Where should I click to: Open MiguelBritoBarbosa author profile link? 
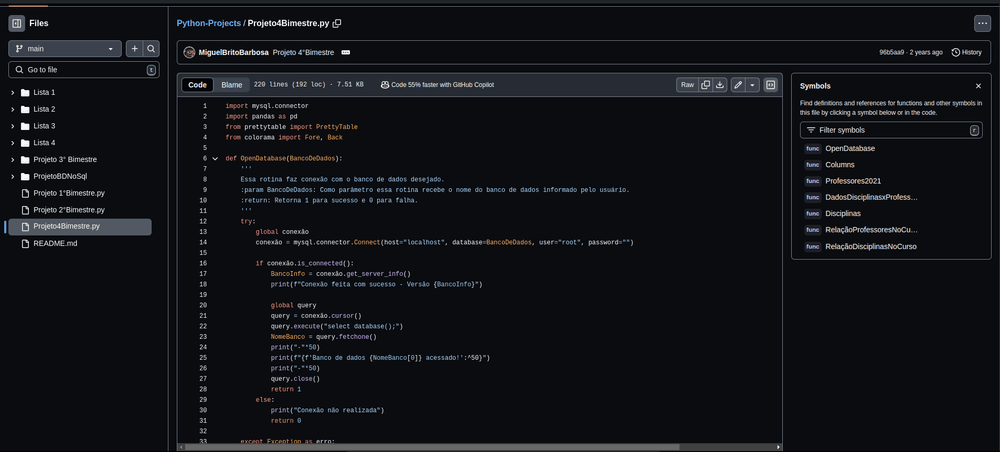point(233,52)
